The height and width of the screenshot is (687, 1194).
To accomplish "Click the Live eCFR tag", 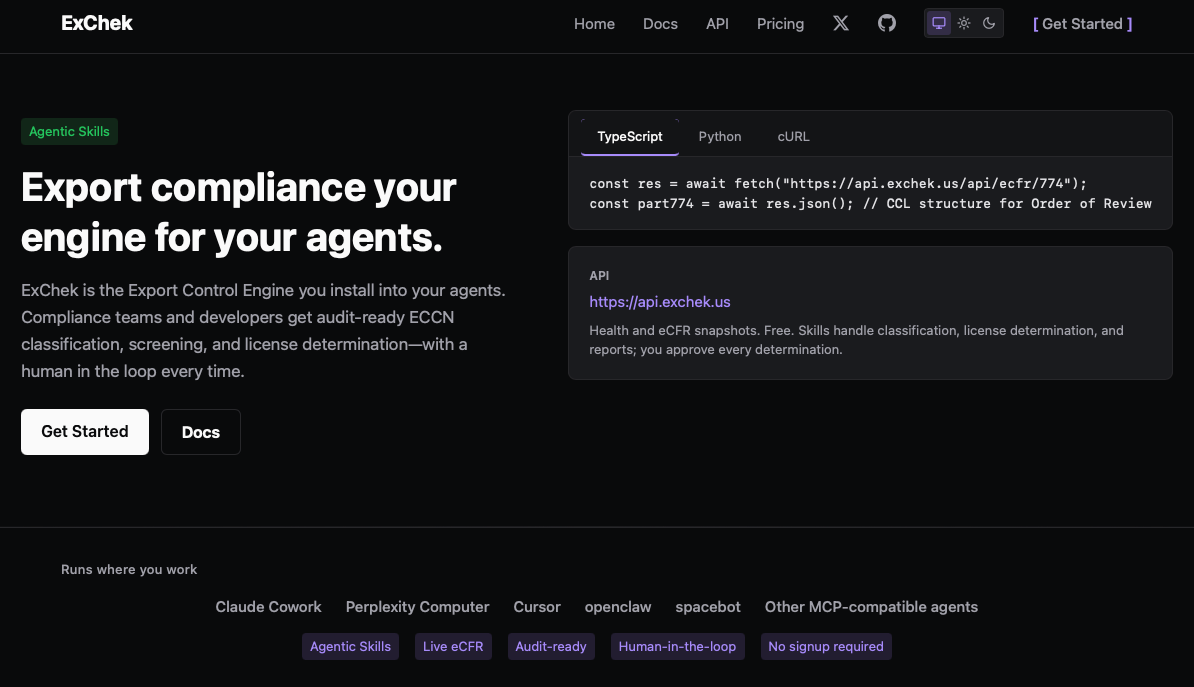I will tap(453, 647).
